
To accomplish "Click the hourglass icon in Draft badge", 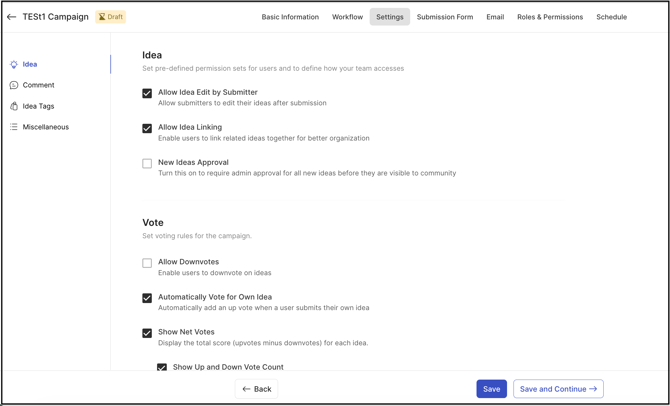I will (102, 17).
